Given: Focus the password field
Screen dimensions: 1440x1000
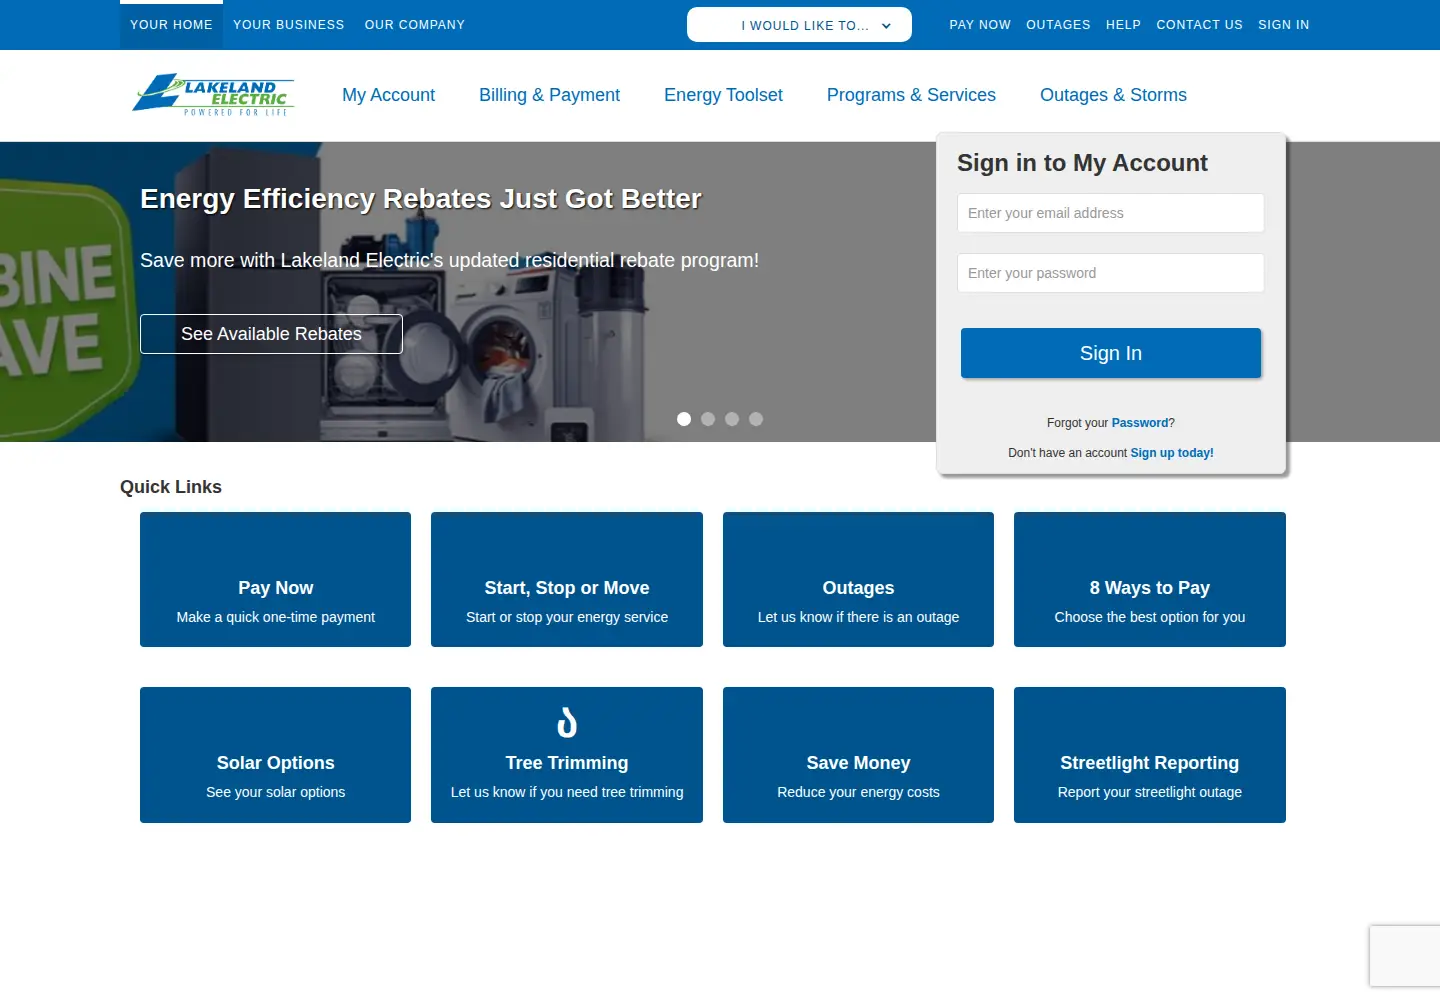Looking at the screenshot, I should coord(1110,273).
